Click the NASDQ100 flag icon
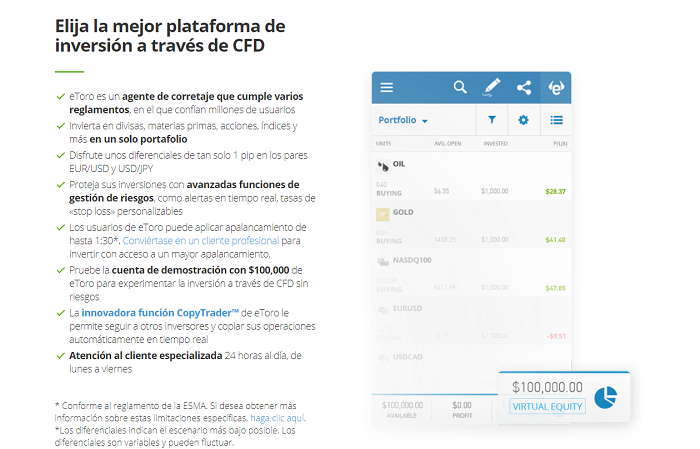This screenshot has width=700, height=449. tap(383, 262)
